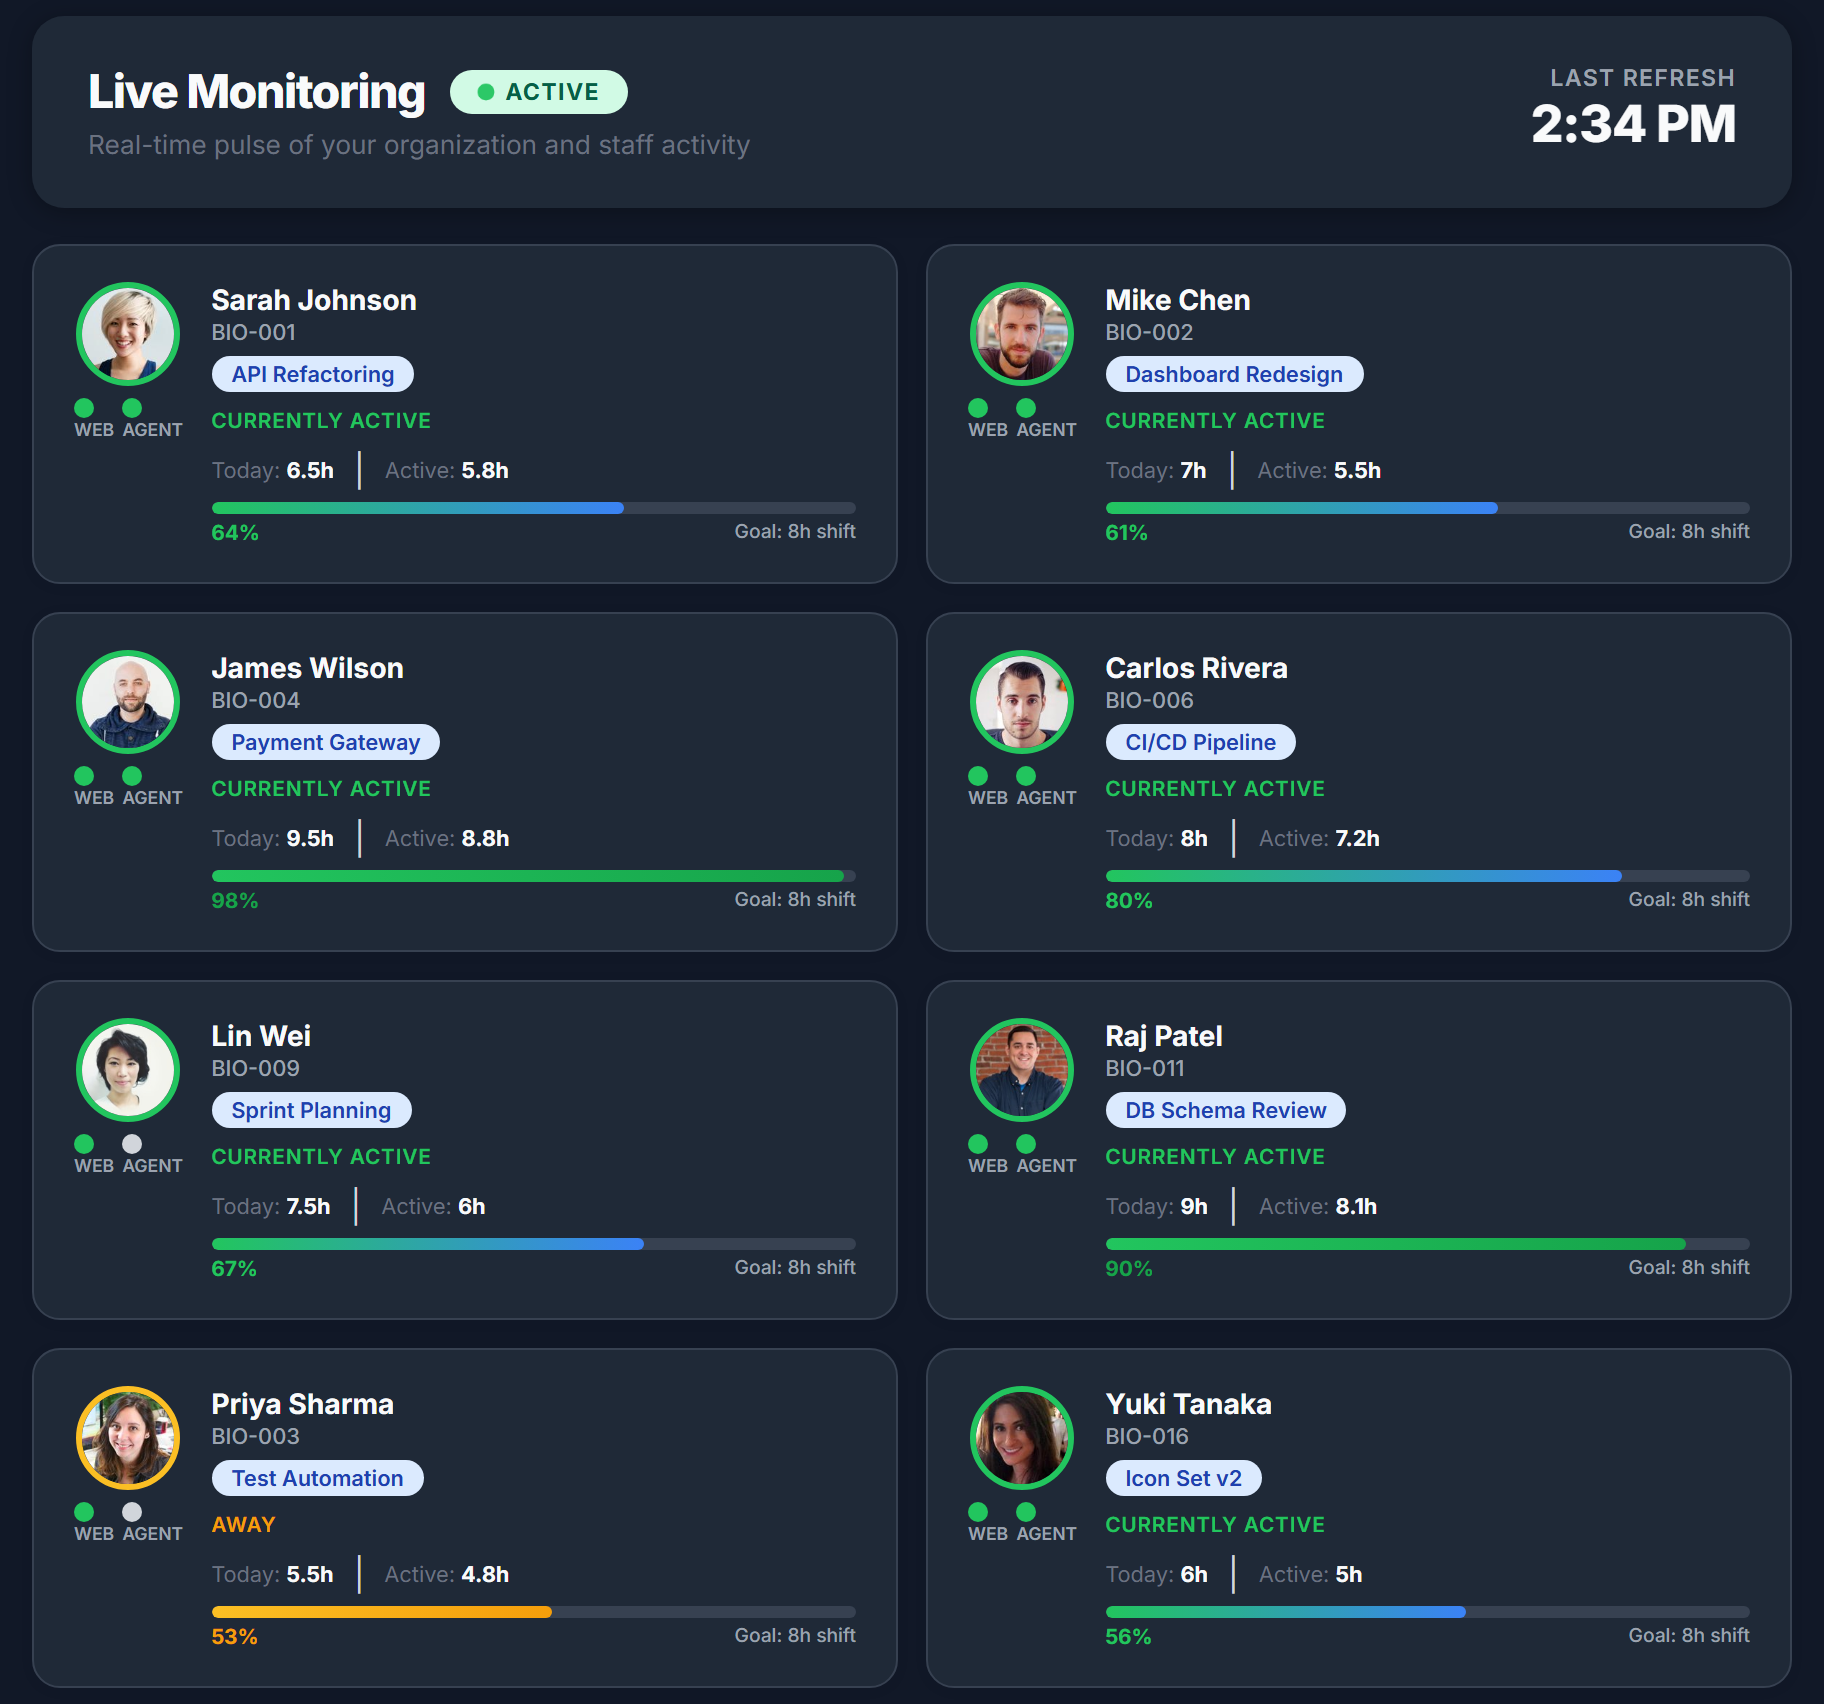Screen dimensions: 1824x1704
Task: Click Priya Sharma's AWAY status label
Action: click(244, 1524)
